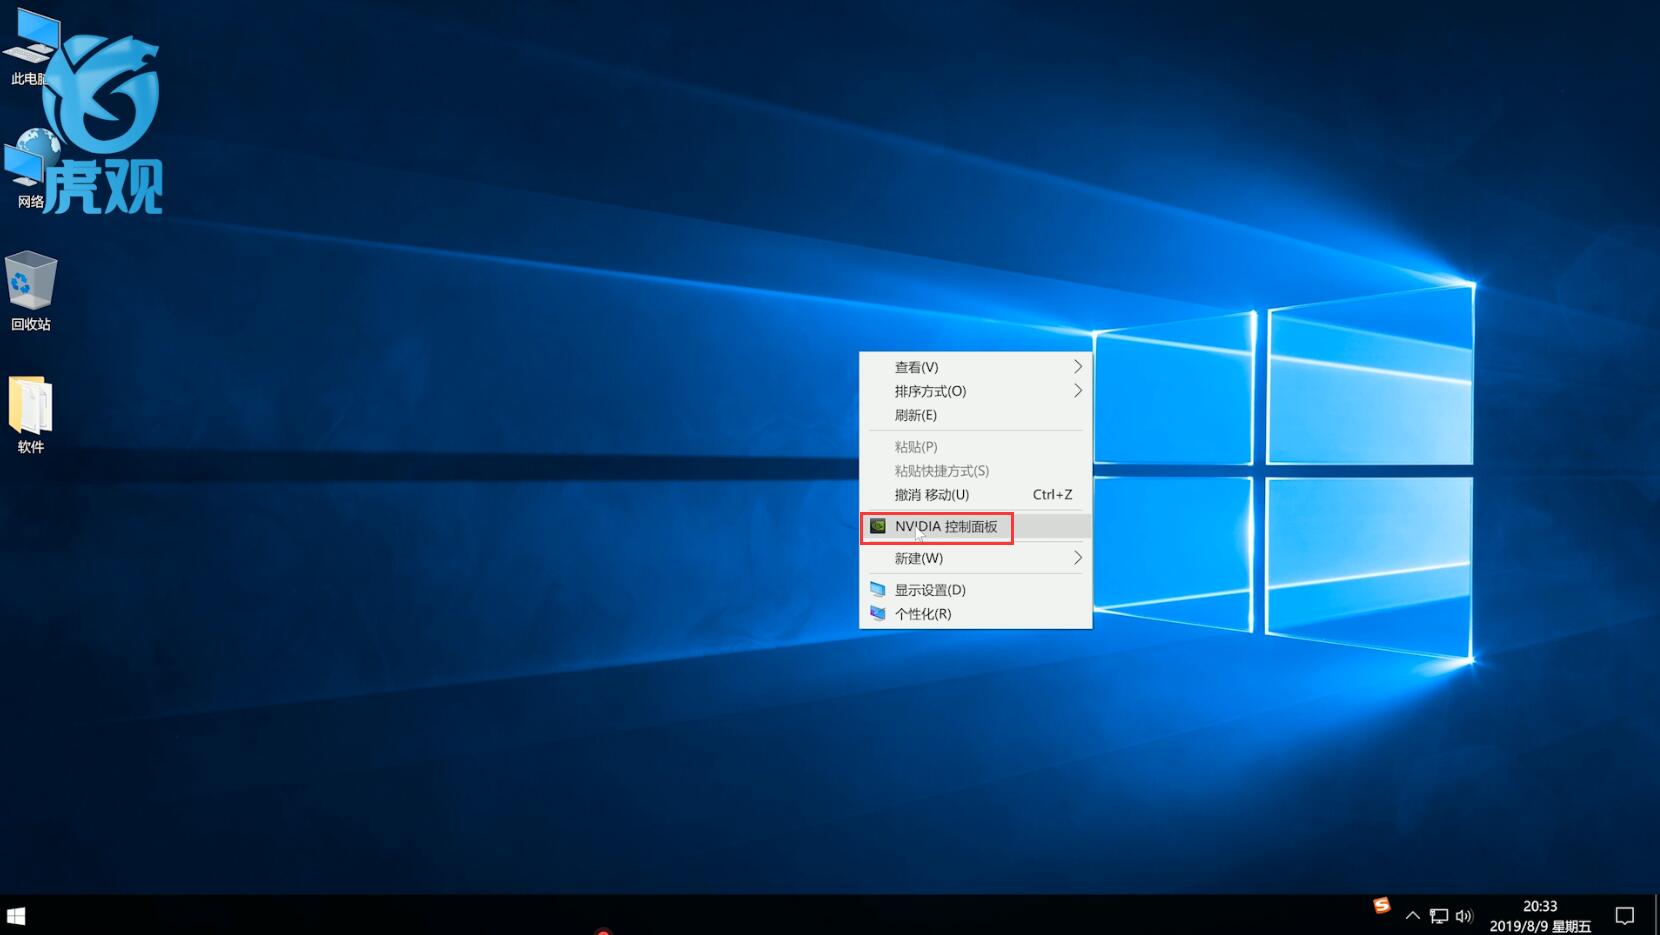Click the NVIDIA icon in the context menu

point(878,526)
